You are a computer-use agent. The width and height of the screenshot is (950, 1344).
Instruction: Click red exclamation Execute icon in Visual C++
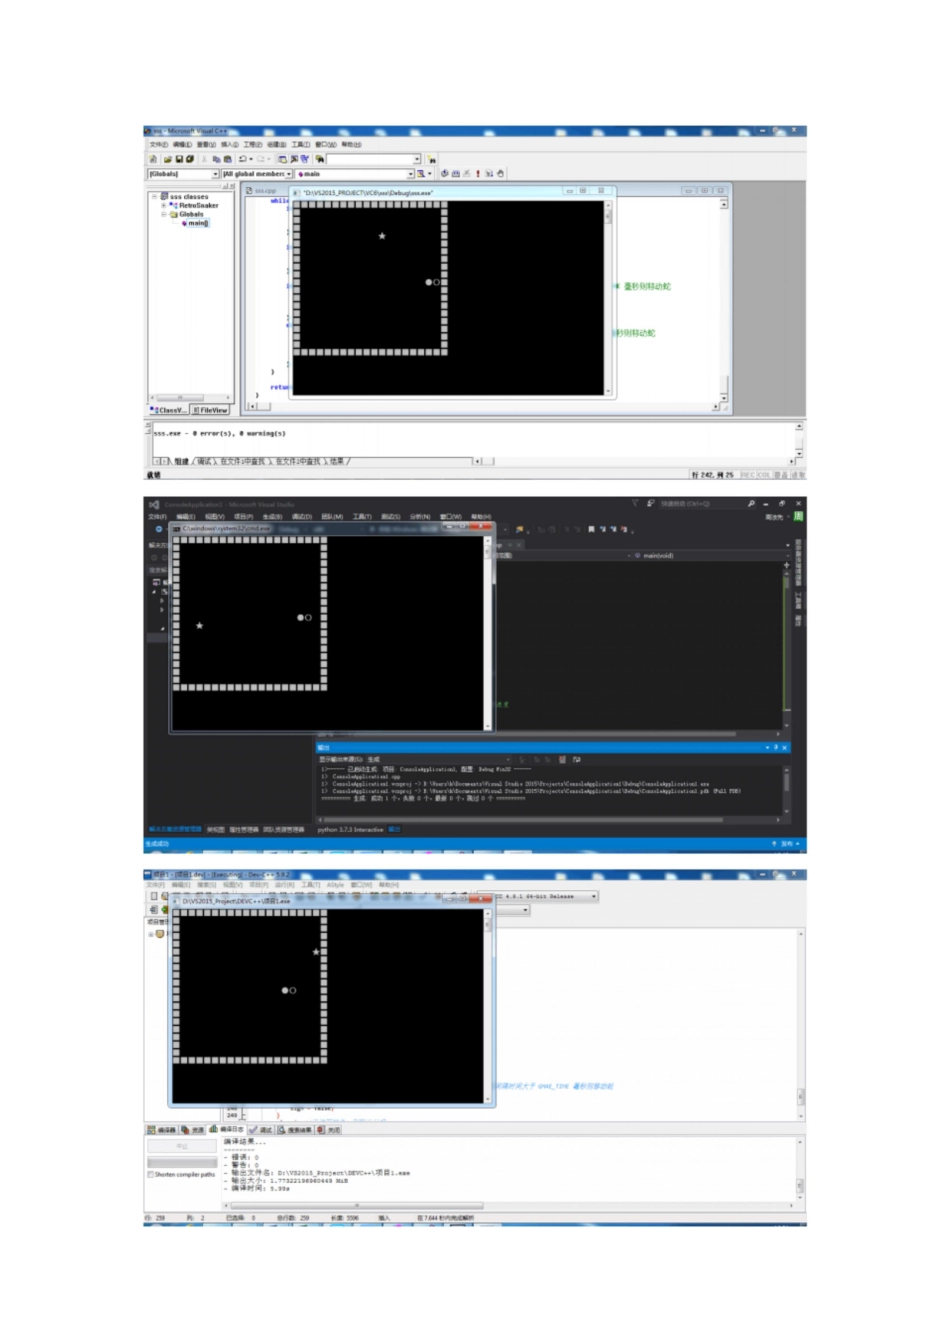click(478, 173)
